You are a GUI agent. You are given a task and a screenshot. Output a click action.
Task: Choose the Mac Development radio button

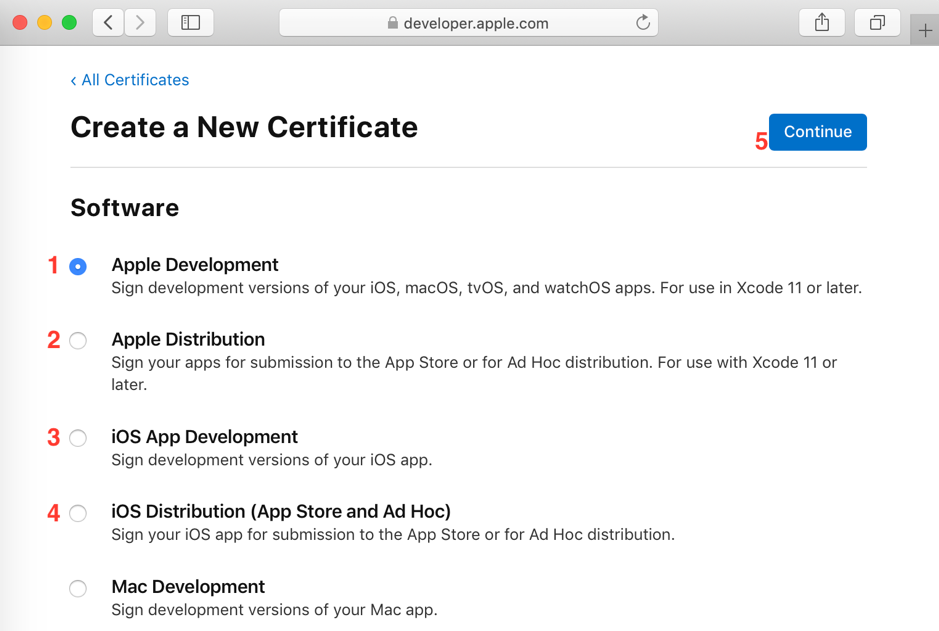point(78,588)
